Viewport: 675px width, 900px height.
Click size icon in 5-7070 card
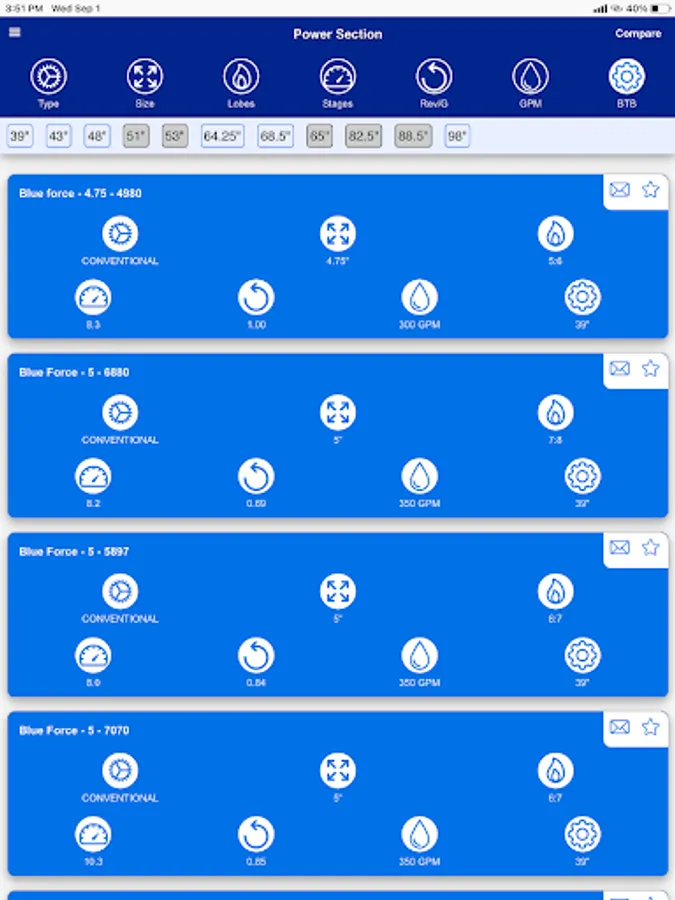click(338, 771)
